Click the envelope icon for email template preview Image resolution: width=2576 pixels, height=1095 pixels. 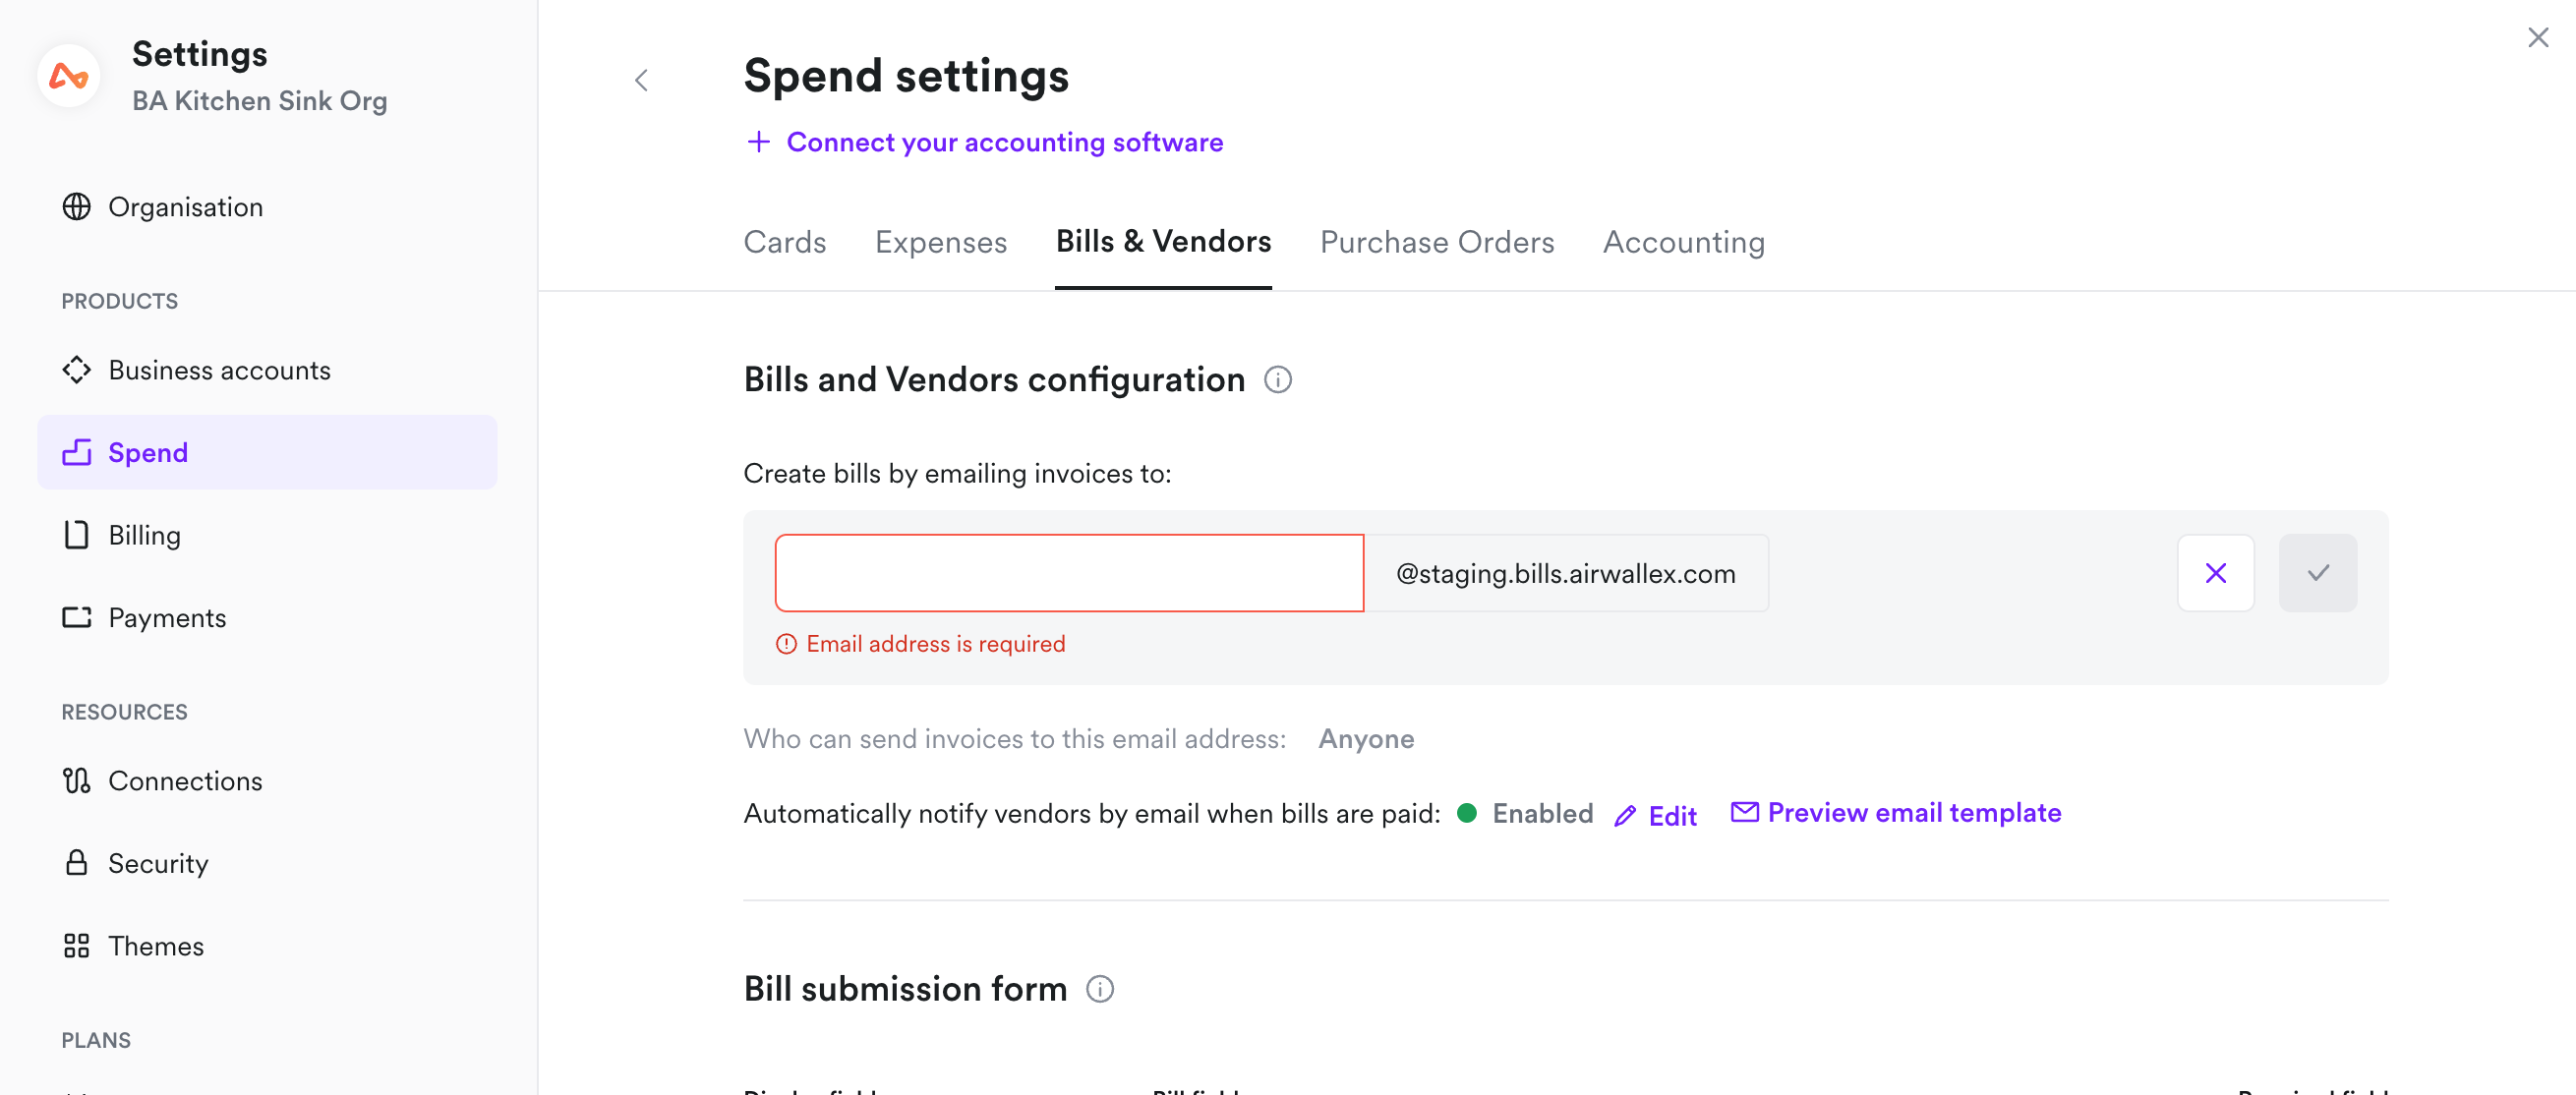(1744, 812)
